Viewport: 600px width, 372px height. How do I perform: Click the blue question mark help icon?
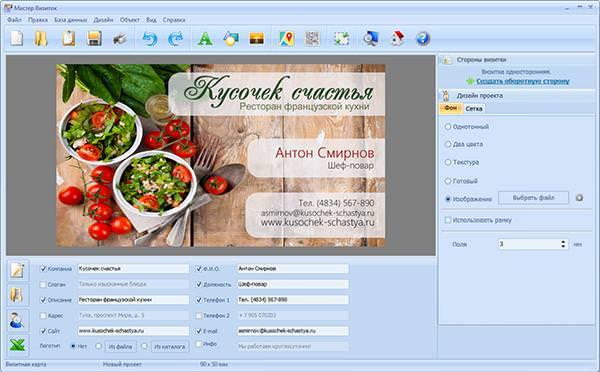(423, 39)
